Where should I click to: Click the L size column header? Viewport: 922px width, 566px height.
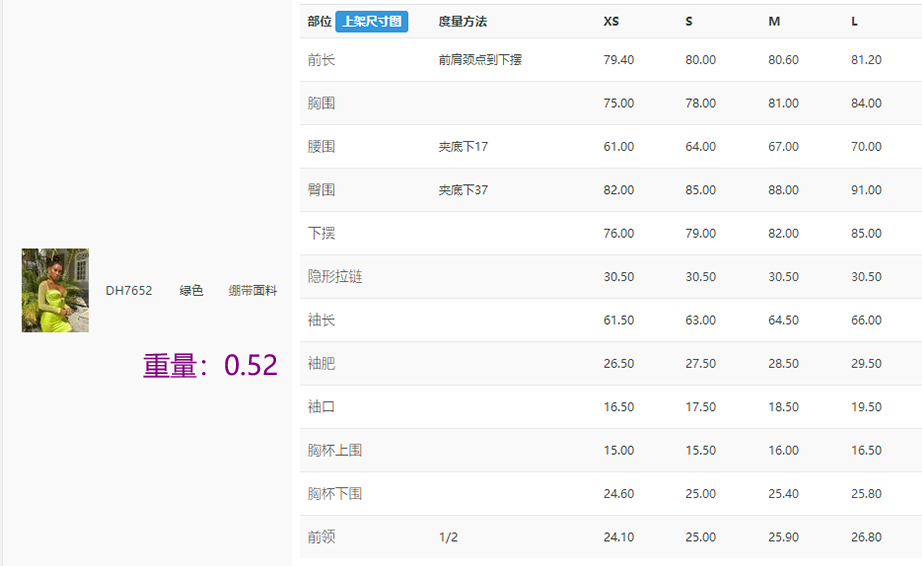[x=854, y=22]
